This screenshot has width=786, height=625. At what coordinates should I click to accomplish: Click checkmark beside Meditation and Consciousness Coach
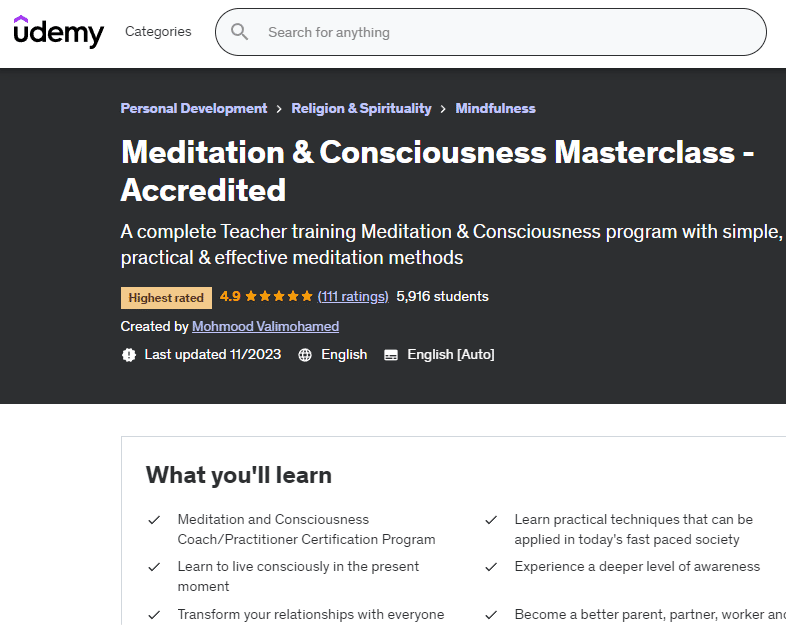(x=154, y=520)
